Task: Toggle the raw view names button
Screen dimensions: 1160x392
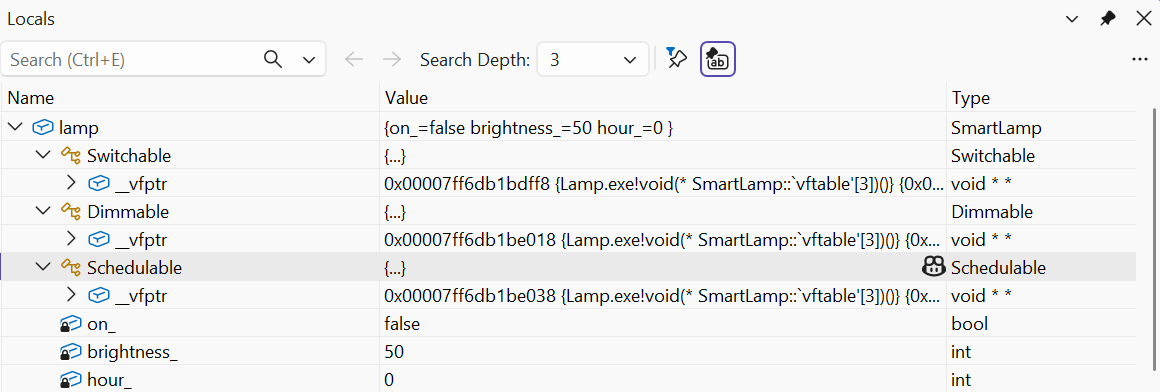Action: pos(718,60)
